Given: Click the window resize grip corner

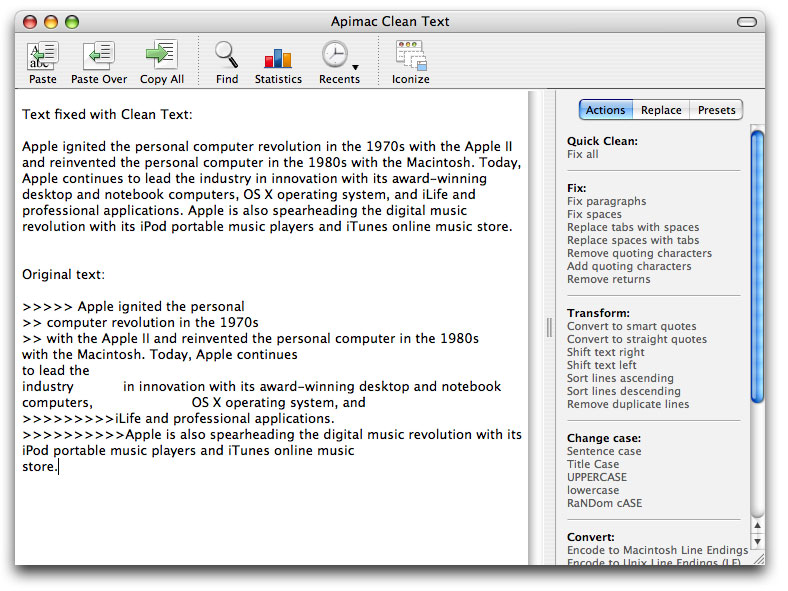Looking at the screenshot, I should (x=758, y=558).
